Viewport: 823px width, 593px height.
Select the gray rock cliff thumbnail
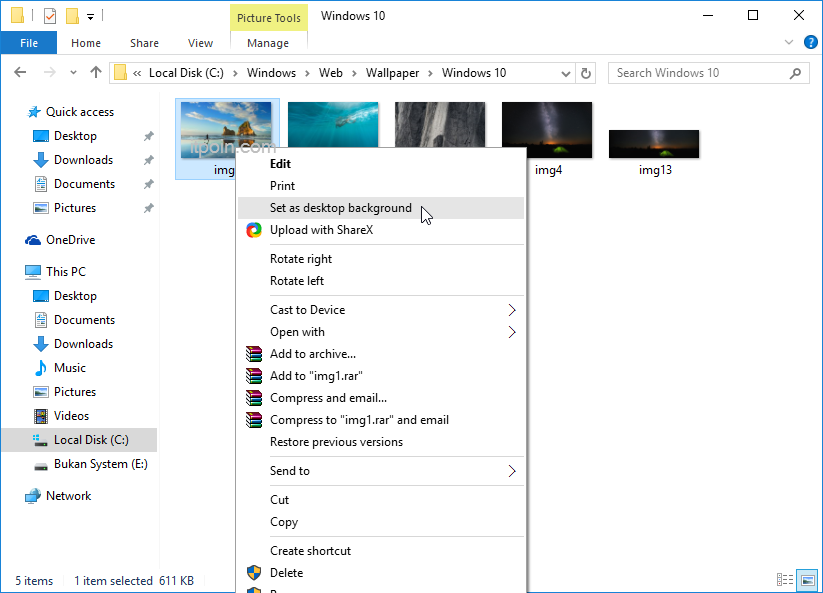pyautogui.click(x=440, y=124)
